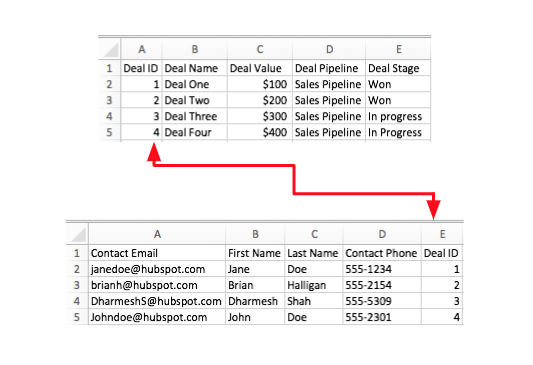Click the DharmeshS@hubspot.com cell
The image size is (533, 365).
point(157,301)
